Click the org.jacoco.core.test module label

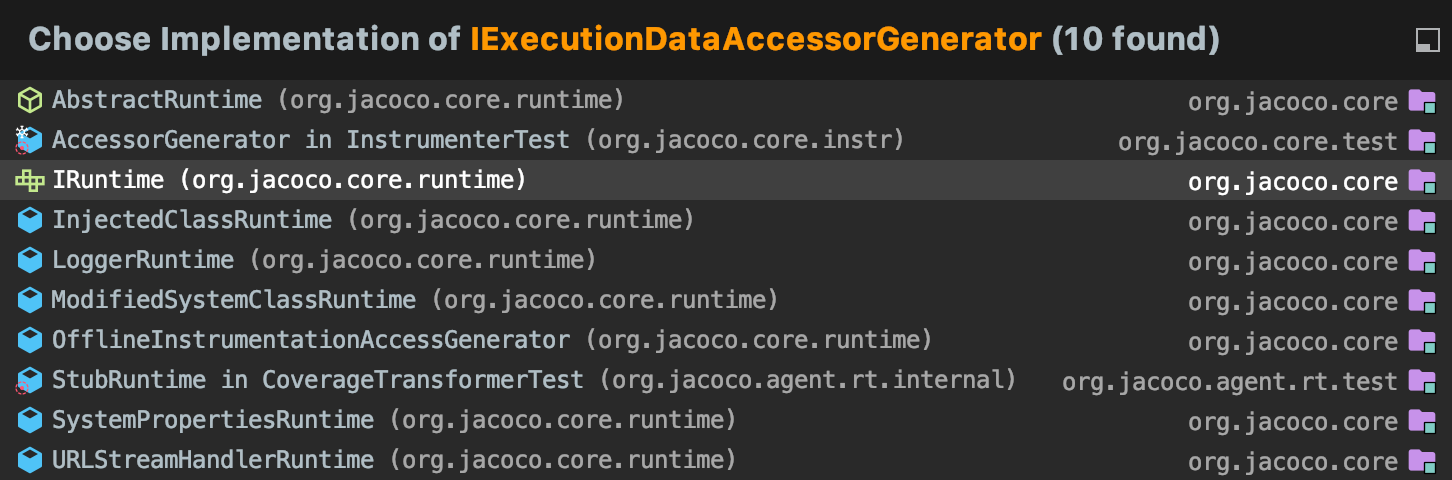point(1257,142)
